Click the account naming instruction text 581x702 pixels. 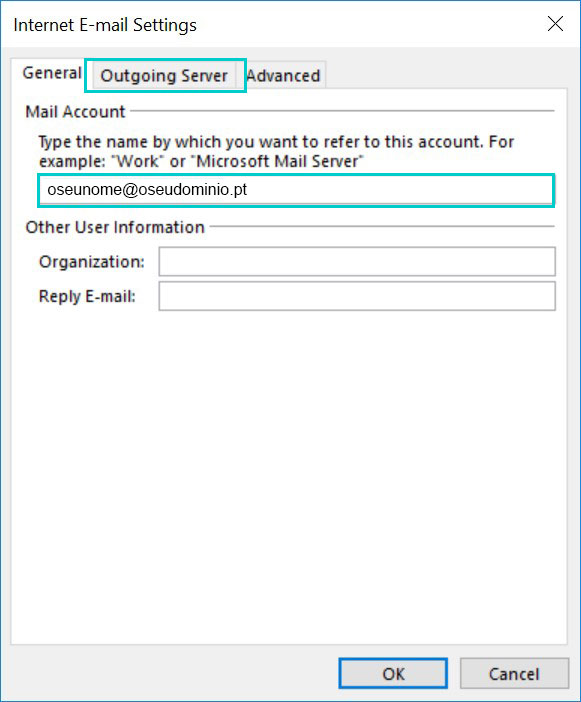[276, 151]
